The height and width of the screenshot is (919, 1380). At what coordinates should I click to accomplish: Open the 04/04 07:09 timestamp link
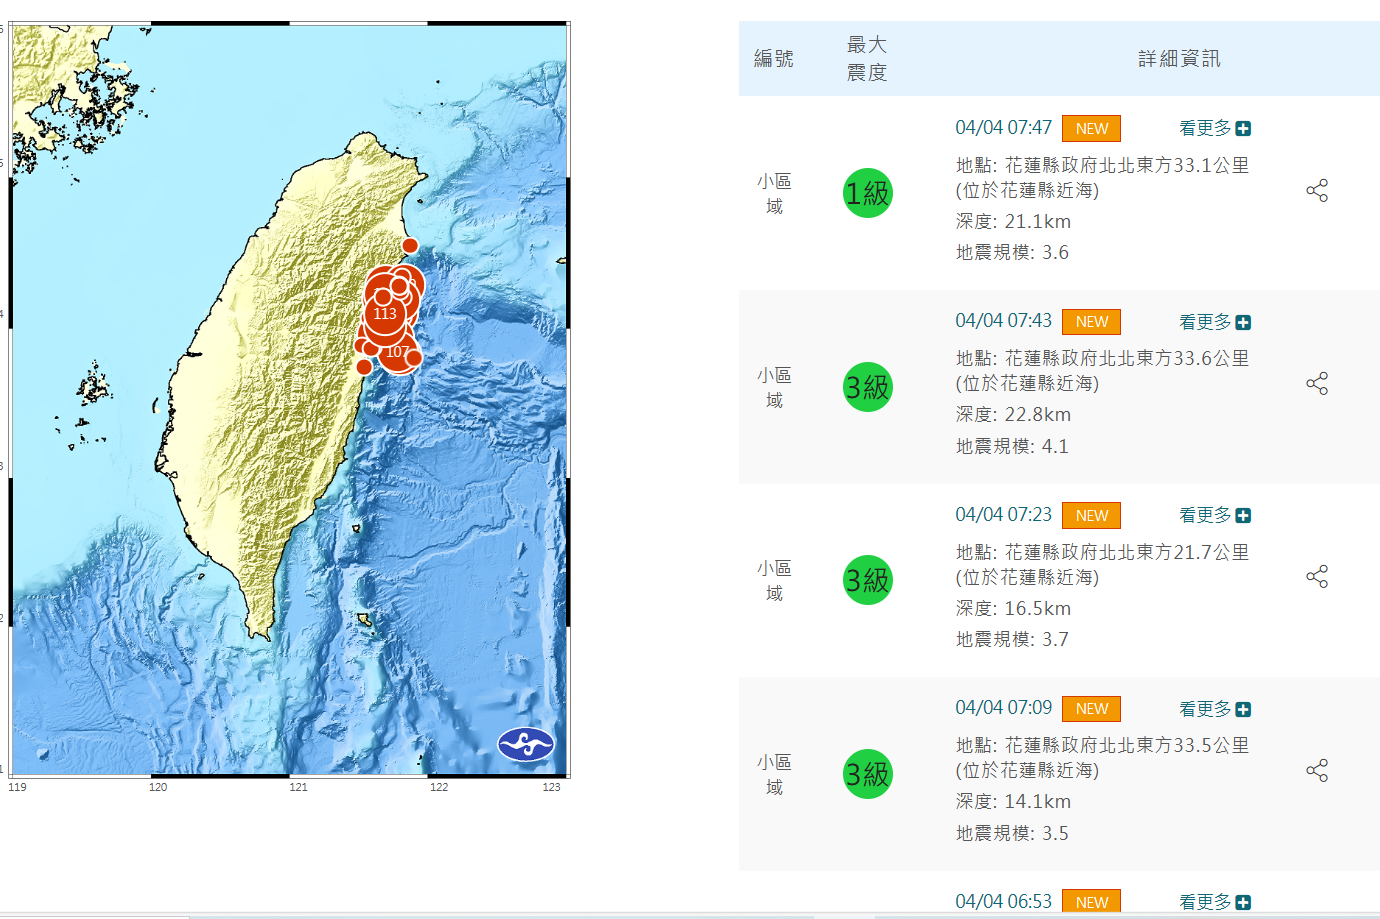pos(1003,708)
